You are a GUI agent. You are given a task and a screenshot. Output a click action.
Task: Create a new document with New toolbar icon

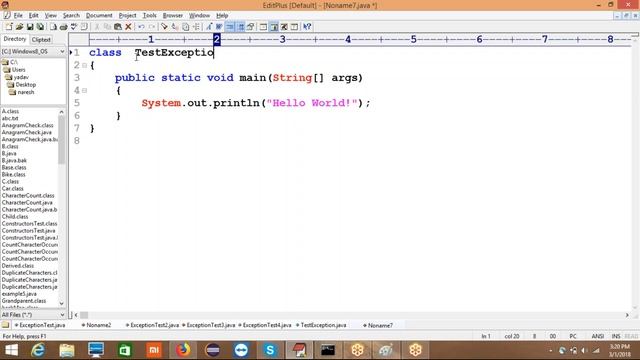(9, 27)
